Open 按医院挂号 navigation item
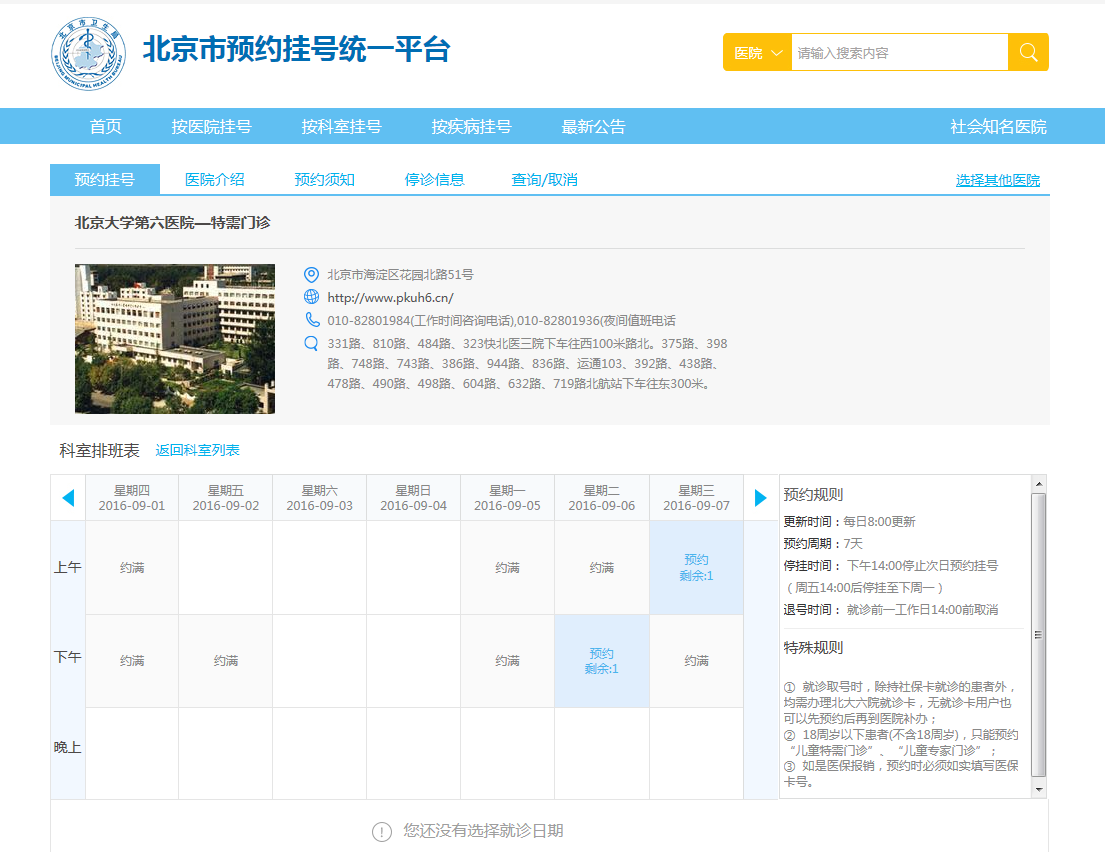This screenshot has height=852, width=1105. click(x=211, y=127)
